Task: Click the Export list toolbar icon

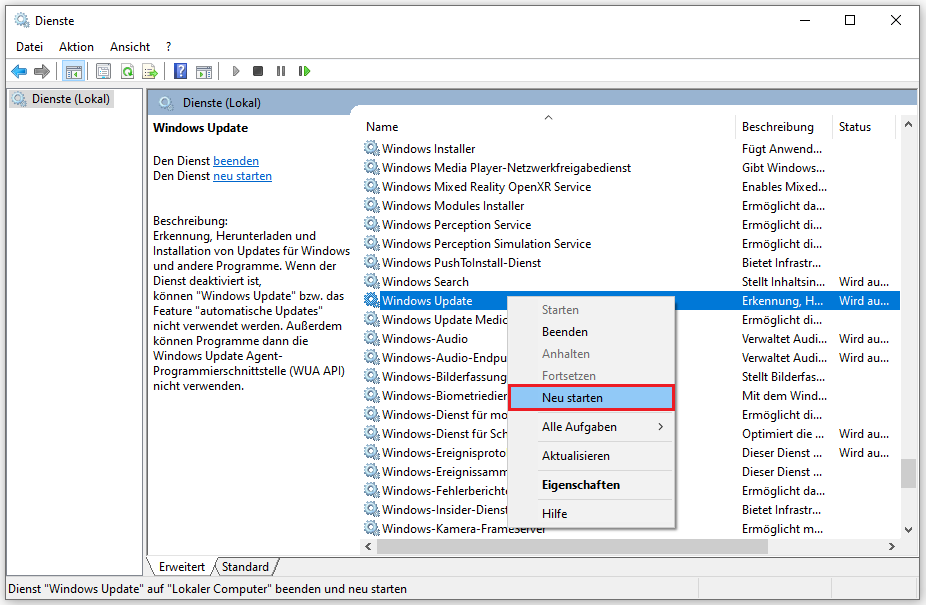Action: pos(150,71)
